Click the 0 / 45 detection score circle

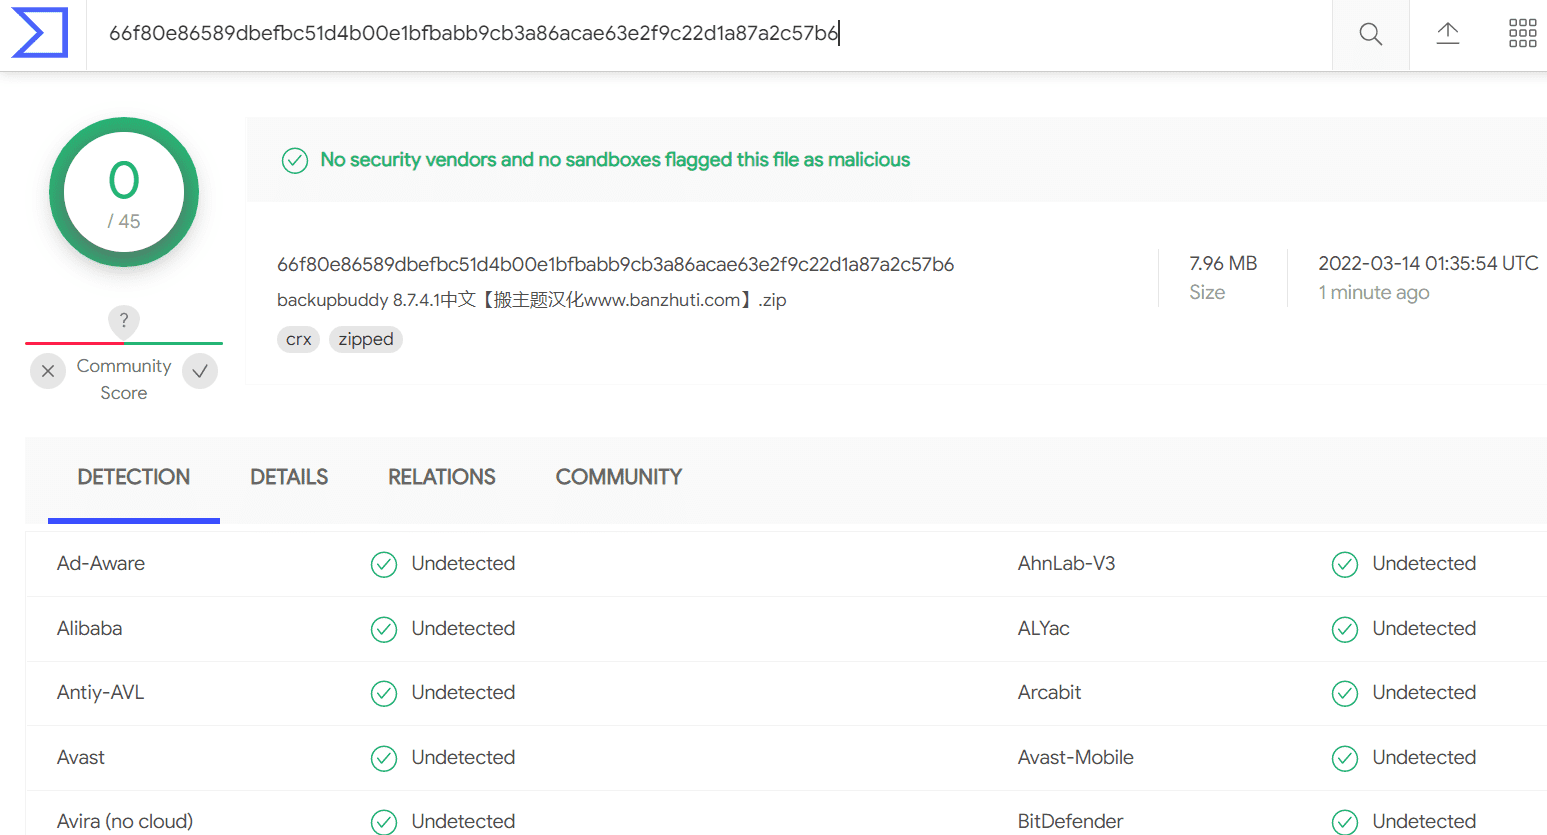124,192
